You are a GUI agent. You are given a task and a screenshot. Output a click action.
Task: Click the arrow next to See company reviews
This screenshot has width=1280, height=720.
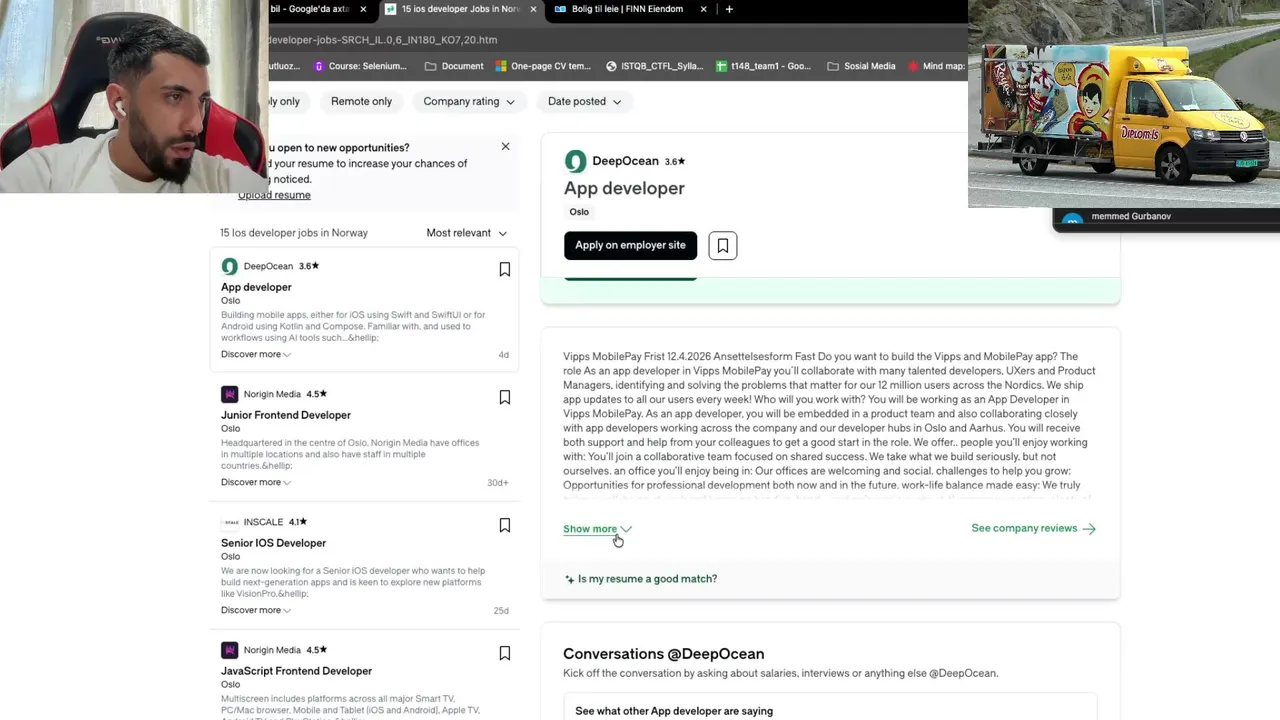point(1089,528)
